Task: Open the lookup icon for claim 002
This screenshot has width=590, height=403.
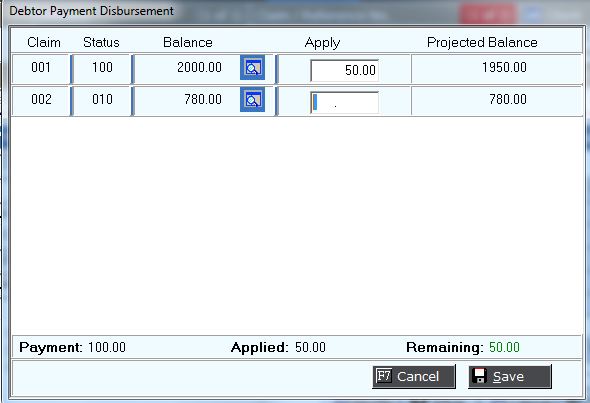Action: coord(252,99)
